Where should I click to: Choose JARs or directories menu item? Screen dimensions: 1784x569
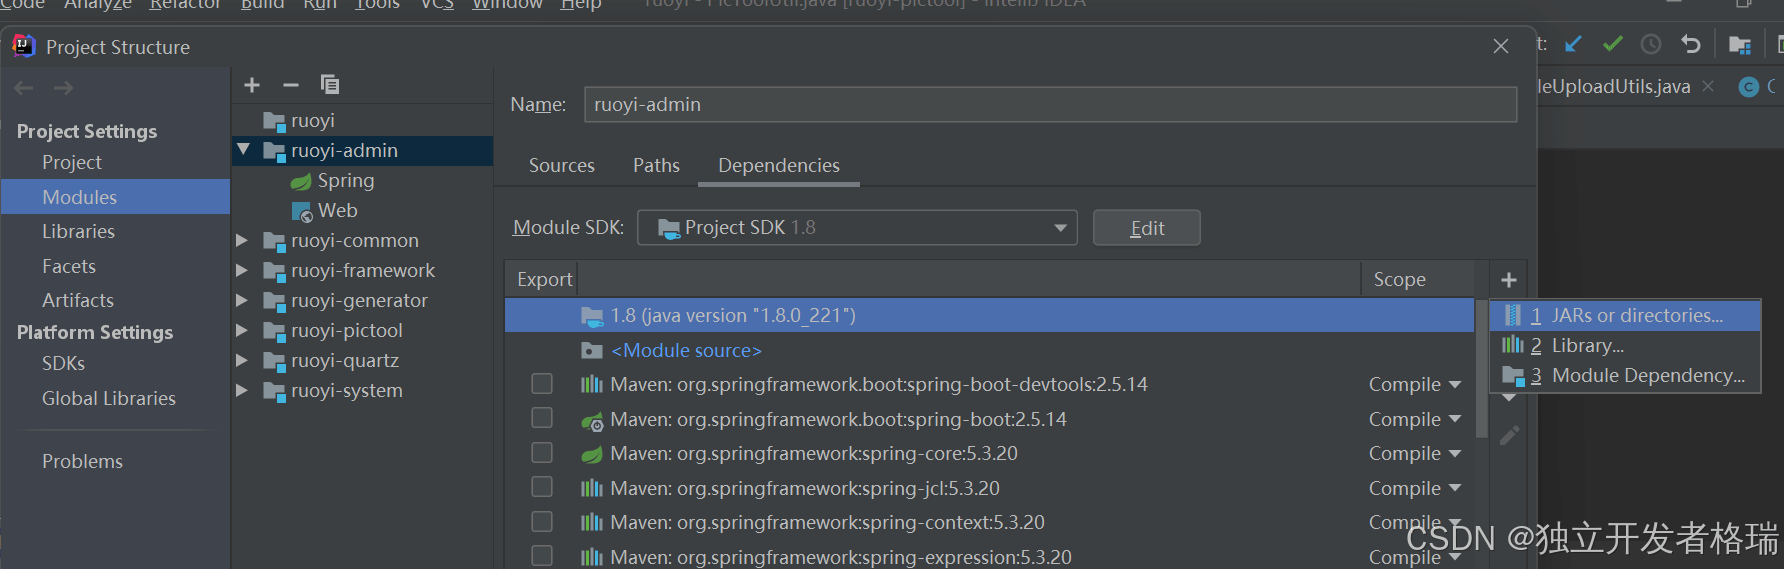[1636, 316]
